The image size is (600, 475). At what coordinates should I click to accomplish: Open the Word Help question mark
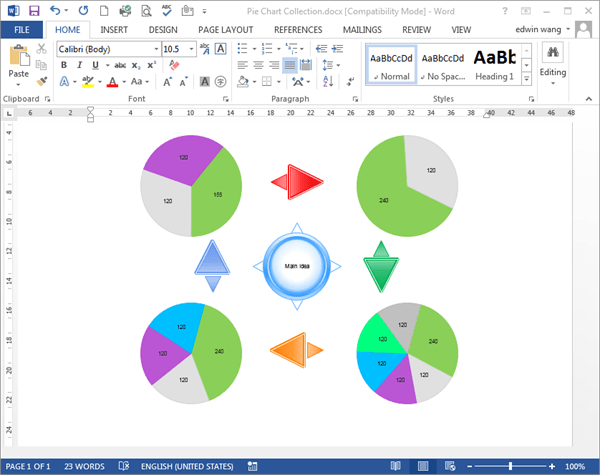point(505,11)
